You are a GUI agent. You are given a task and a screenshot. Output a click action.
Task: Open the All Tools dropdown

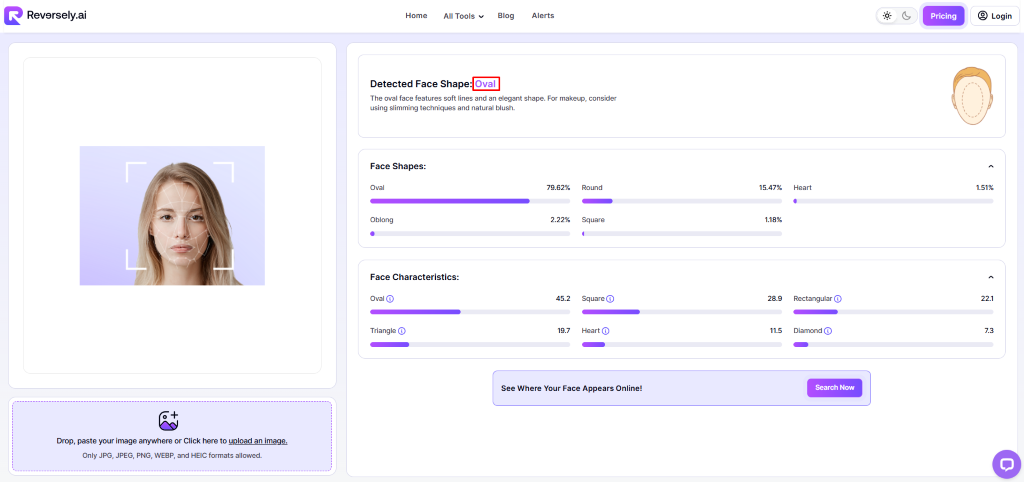[463, 16]
